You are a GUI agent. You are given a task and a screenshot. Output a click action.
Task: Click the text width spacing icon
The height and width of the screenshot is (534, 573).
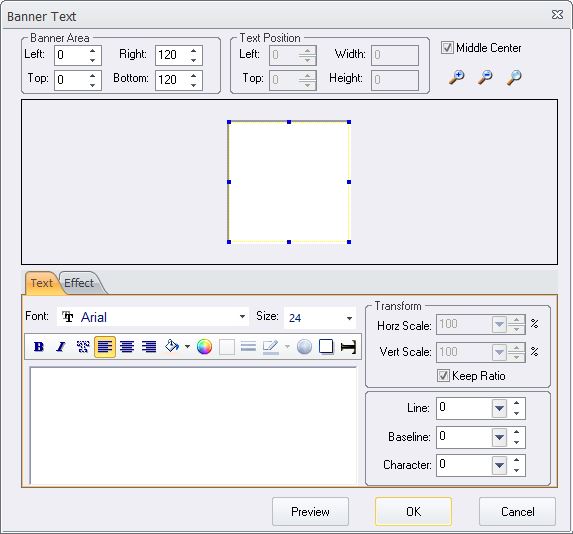[x=348, y=347]
